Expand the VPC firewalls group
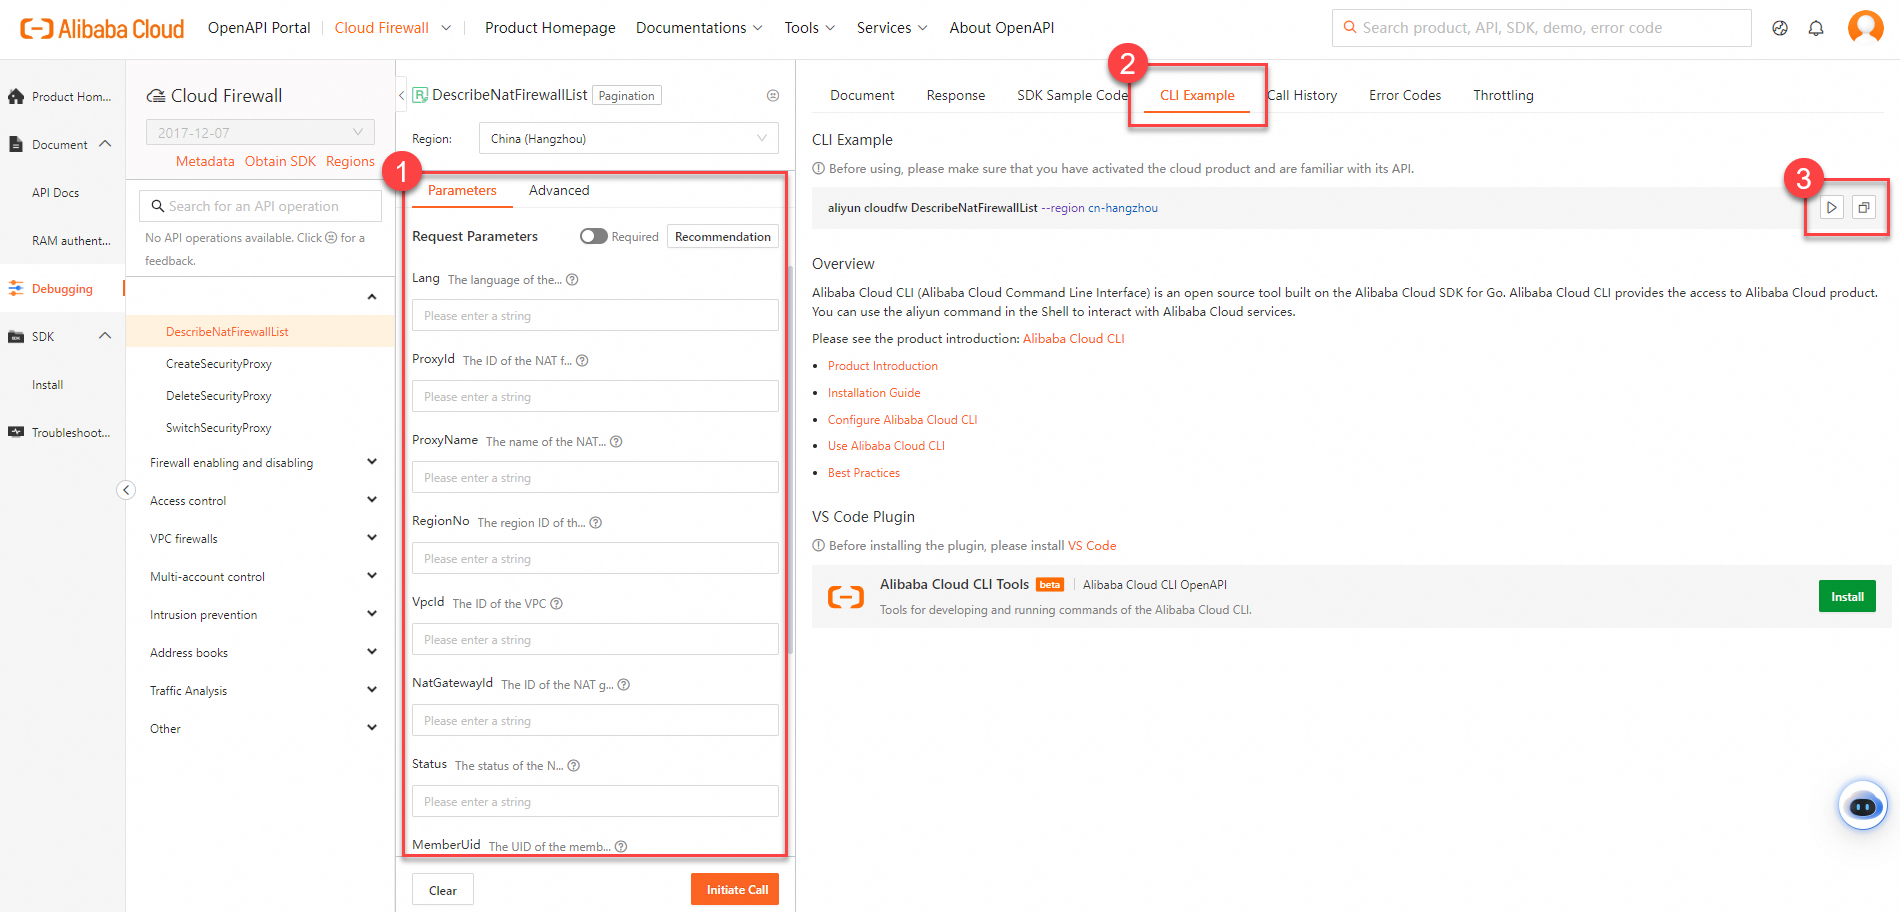1900x912 pixels. 372,538
